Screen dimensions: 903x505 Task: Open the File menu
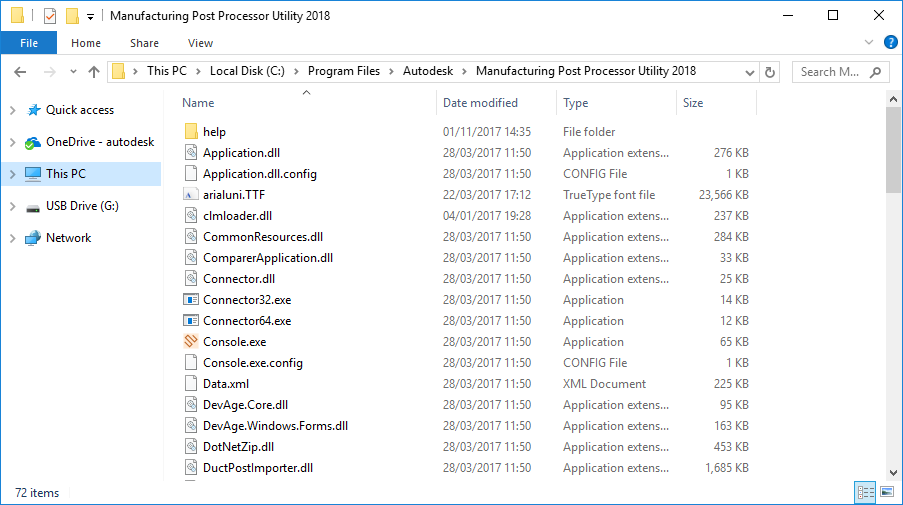point(29,43)
